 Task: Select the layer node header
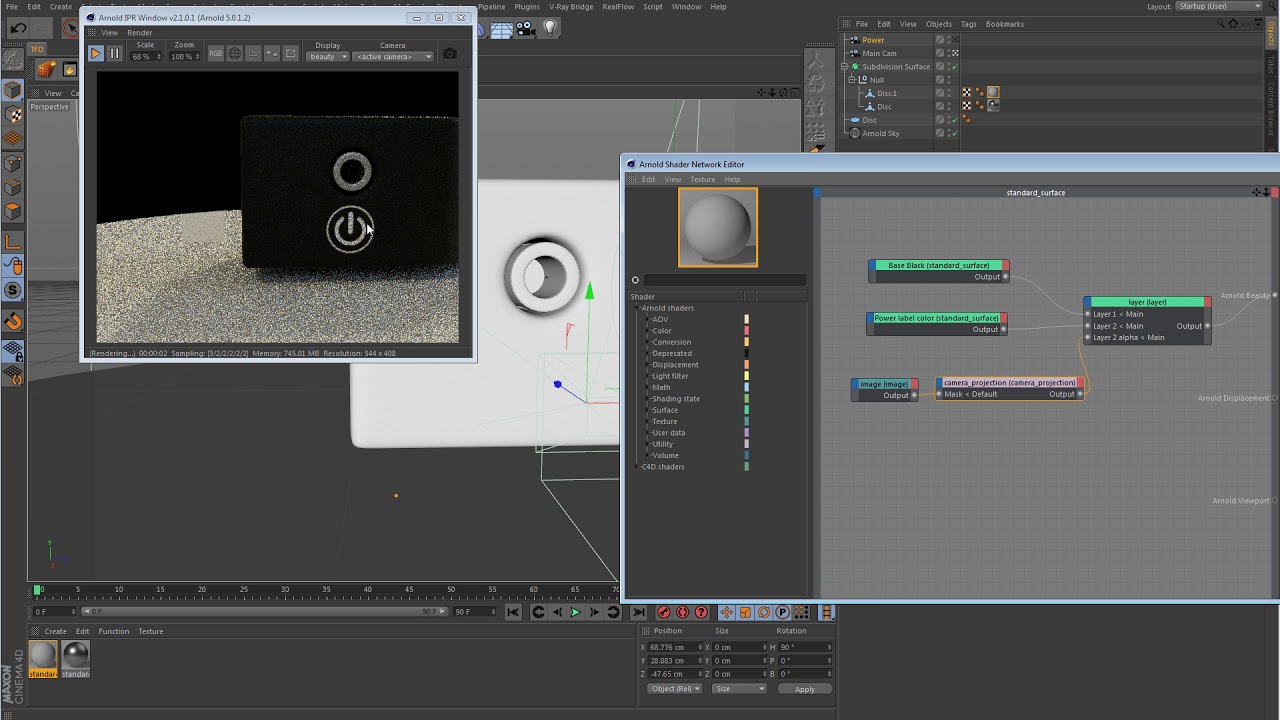1148,302
